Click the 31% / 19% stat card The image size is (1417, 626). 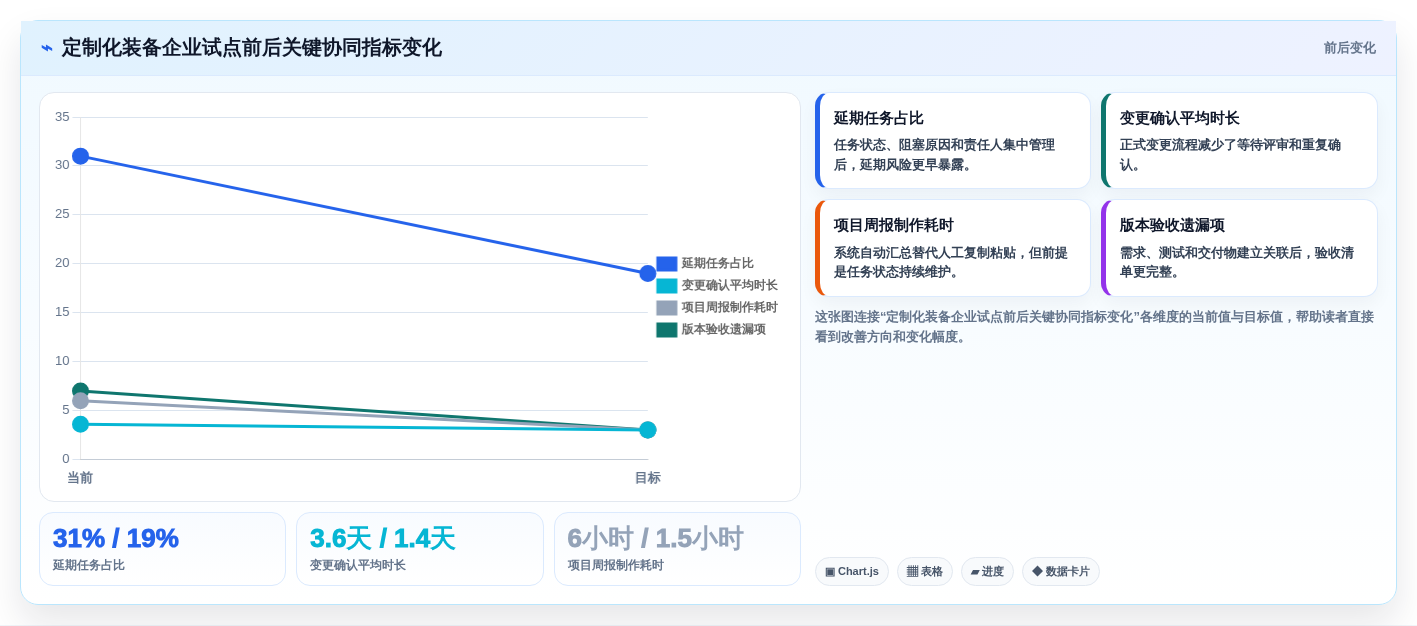tap(162, 549)
